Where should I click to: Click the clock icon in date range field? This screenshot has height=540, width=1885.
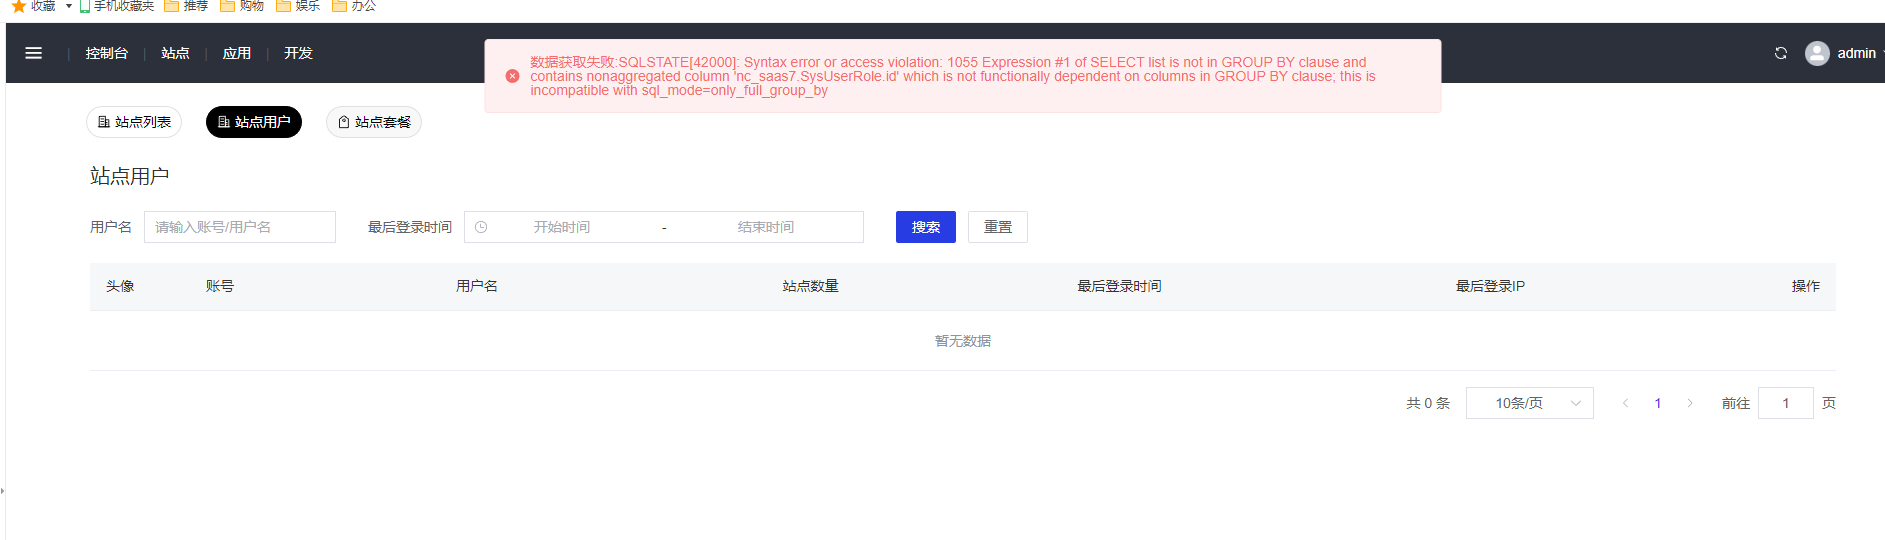coord(481,227)
